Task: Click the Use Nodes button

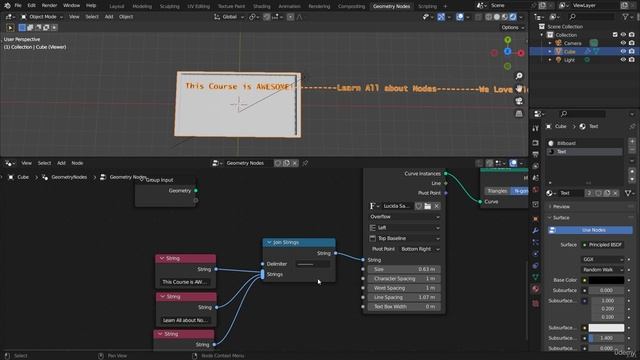Action: (590, 230)
